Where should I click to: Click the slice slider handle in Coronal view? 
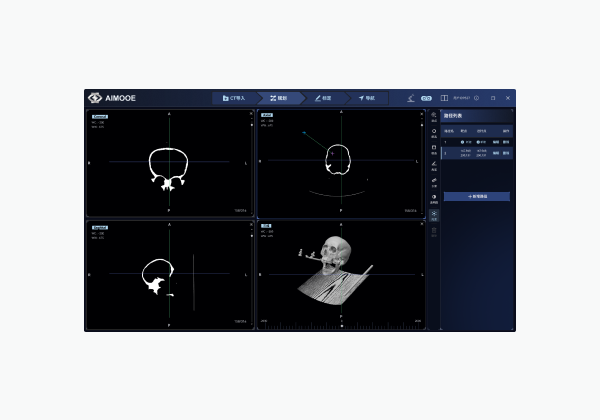251,125
